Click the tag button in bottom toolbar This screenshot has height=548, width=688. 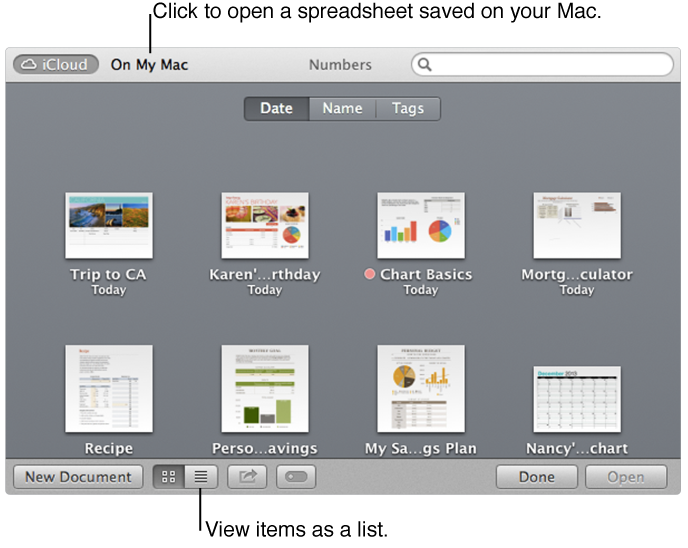point(296,477)
